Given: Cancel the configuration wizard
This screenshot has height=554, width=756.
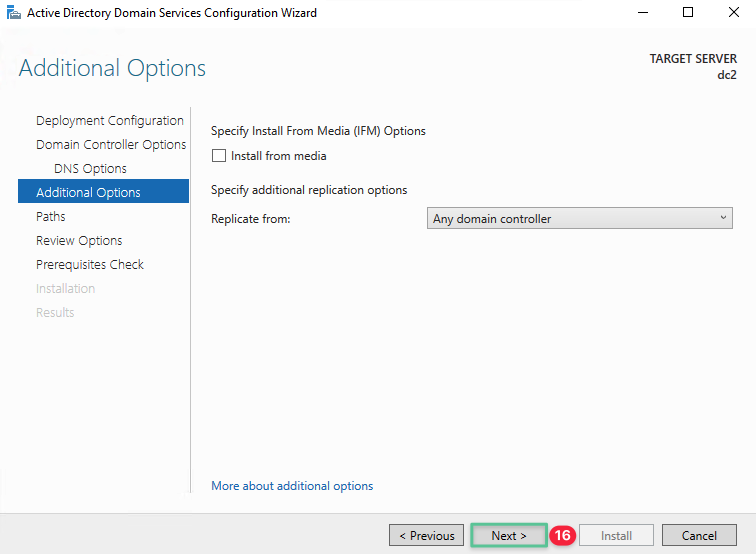Looking at the screenshot, I should click(x=699, y=536).
